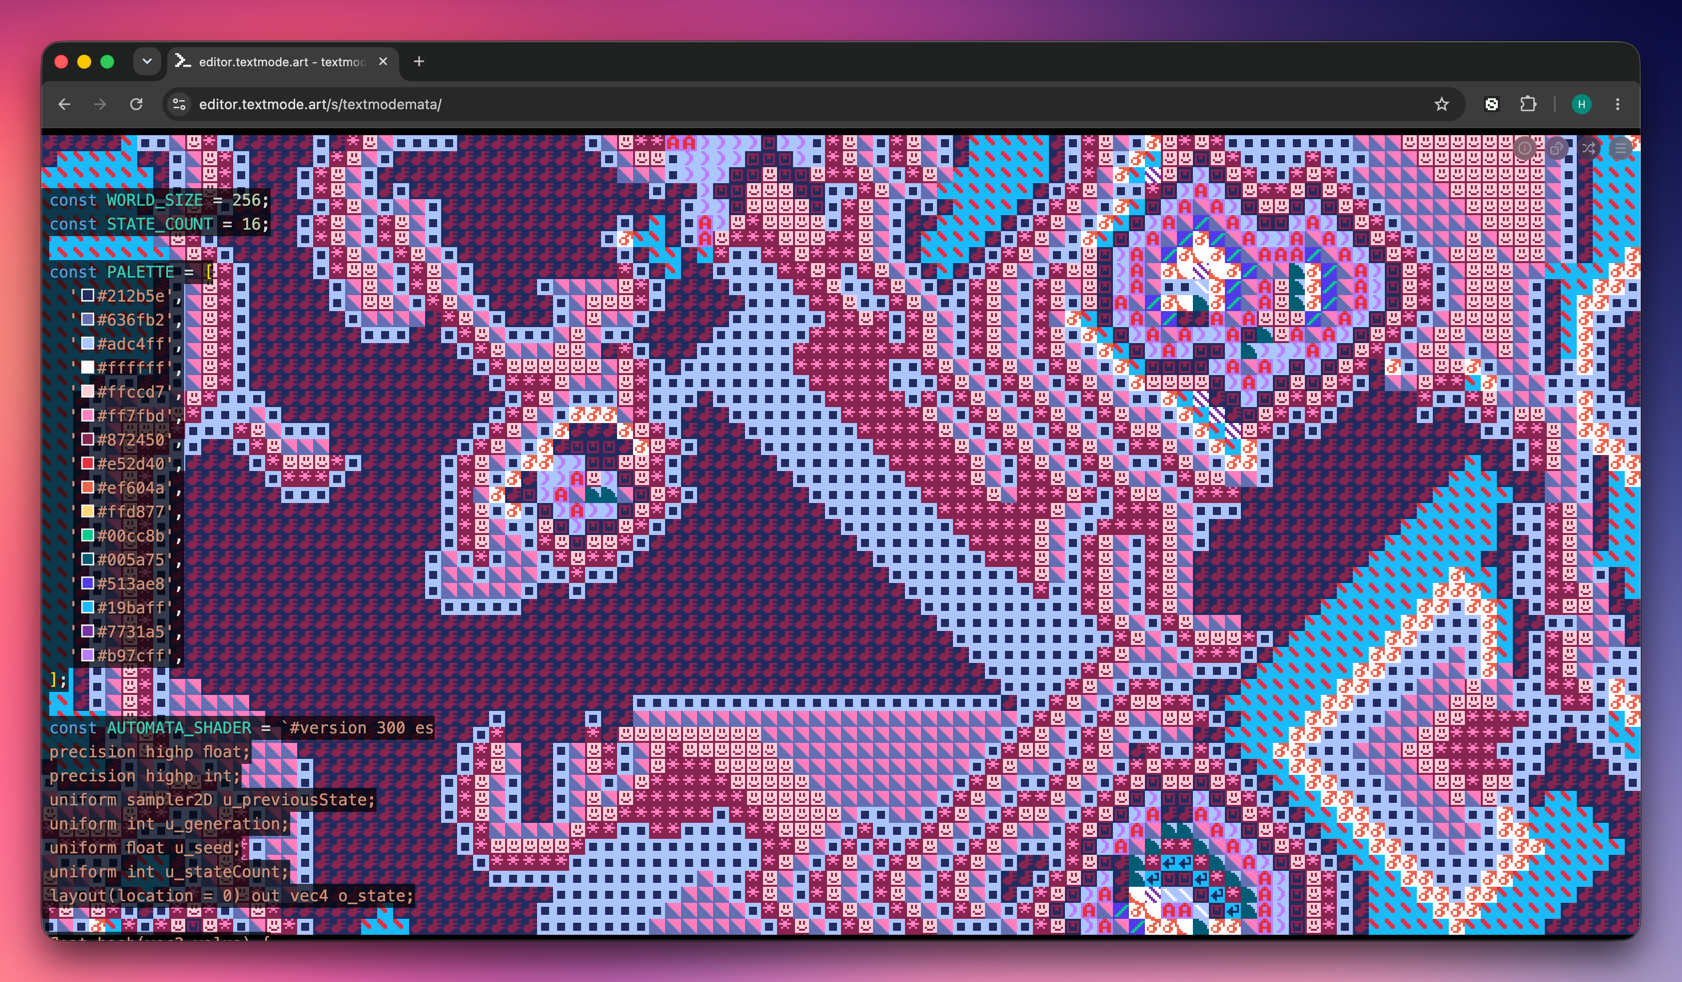The height and width of the screenshot is (982, 1682).
Task: Open the sketch info button
Action: click(x=1525, y=149)
